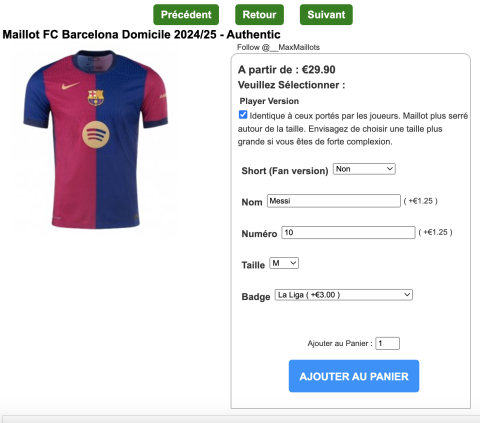480x423 pixels.
Task: Focus the Nom text field containing Messi
Action: [x=334, y=201]
